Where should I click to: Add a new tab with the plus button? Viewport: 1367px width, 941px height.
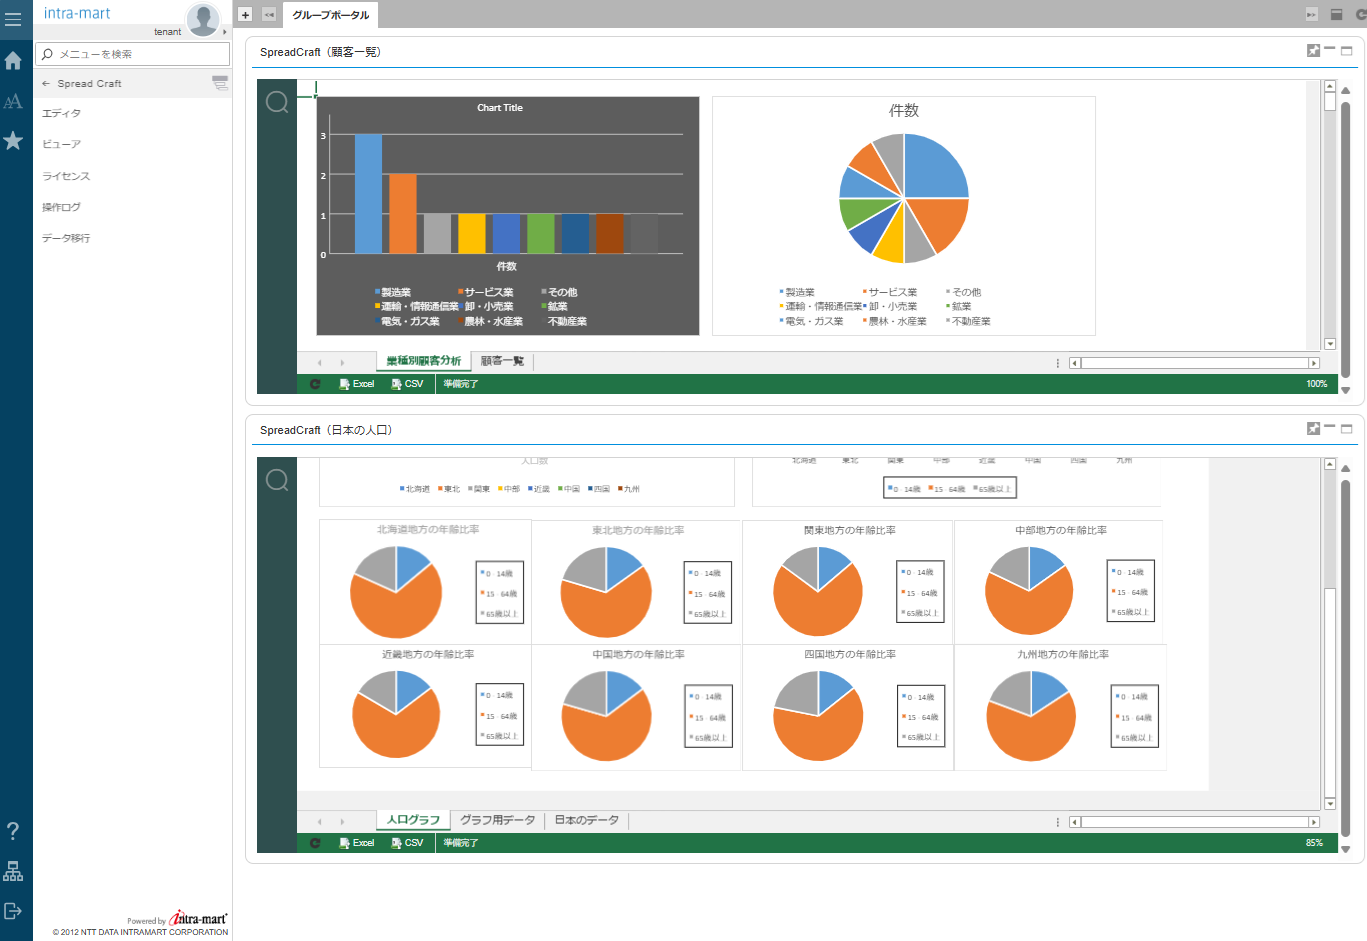coord(245,15)
